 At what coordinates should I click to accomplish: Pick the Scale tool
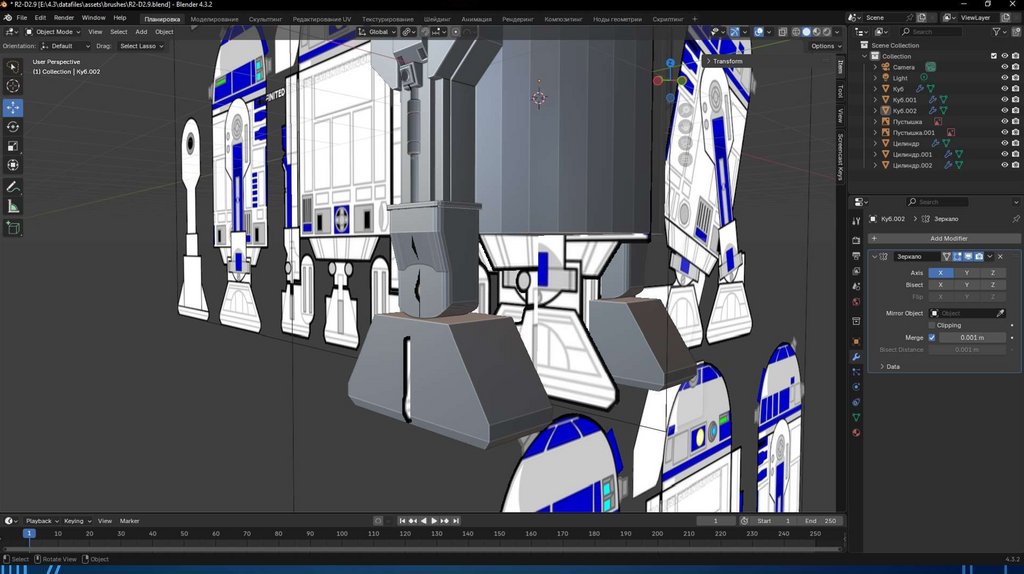point(13,146)
